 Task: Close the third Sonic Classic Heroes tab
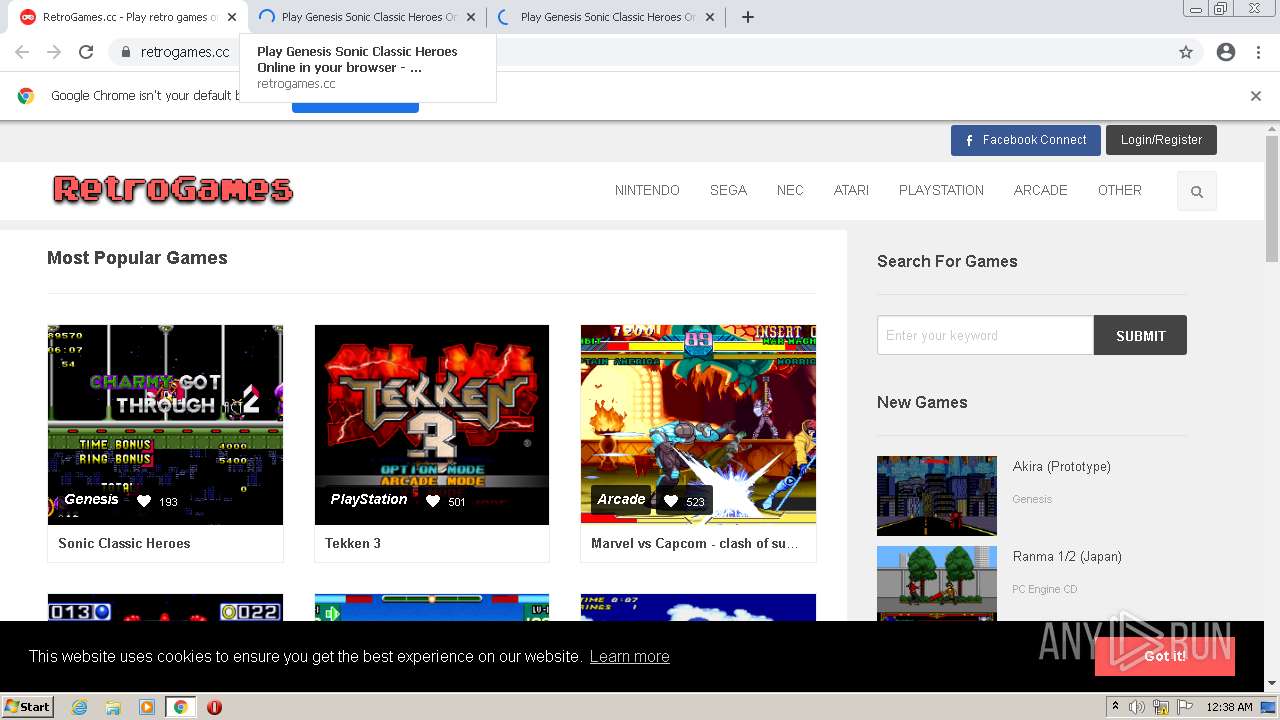click(710, 17)
